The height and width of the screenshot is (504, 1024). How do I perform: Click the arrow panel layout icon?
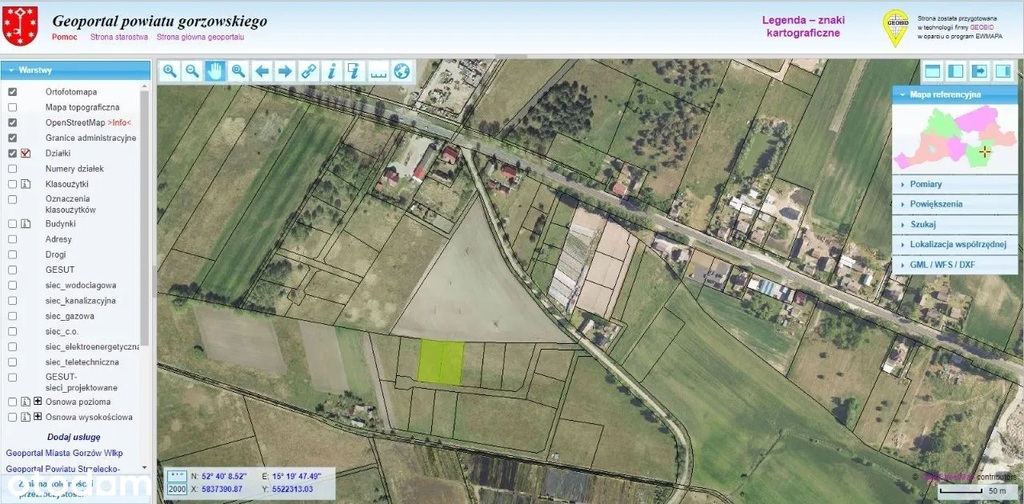pos(980,71)
